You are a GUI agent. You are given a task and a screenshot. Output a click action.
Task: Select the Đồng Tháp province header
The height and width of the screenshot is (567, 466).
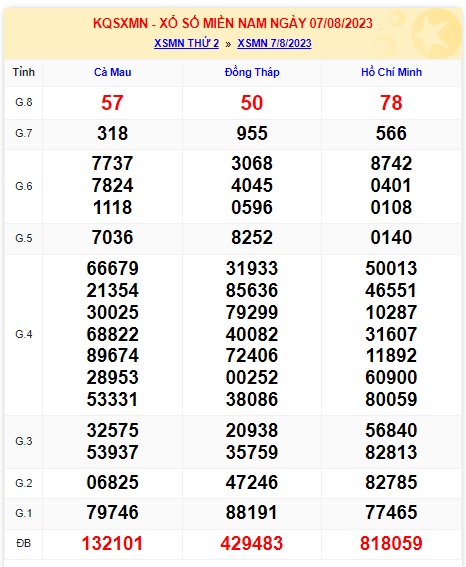(x=252, y=72)
